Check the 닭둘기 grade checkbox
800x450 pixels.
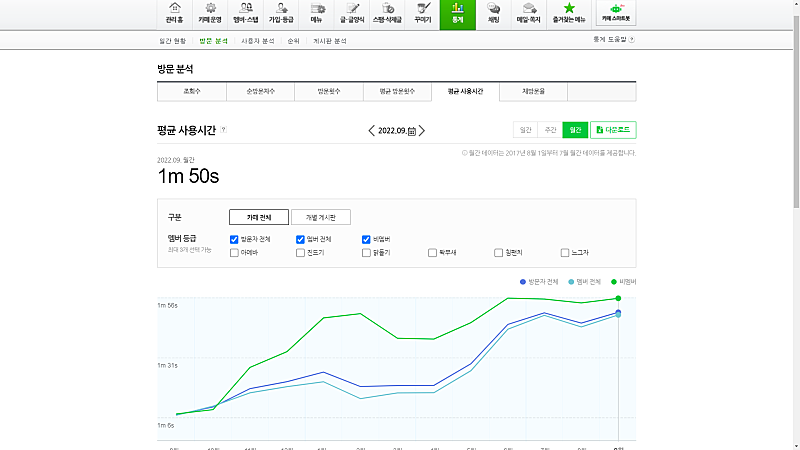(x=366, y=253)
